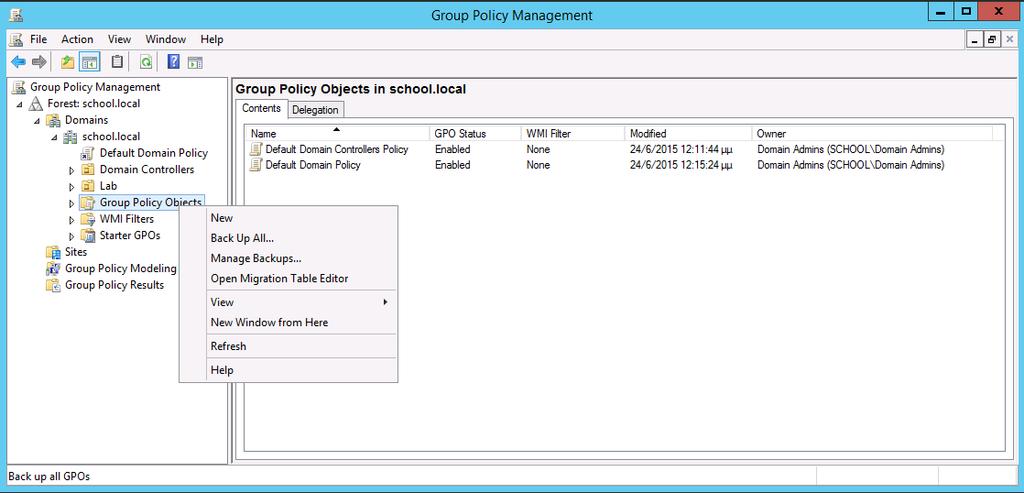The image size is (1024, 493).
Task: Open the Help menu in menu bar
Action: pos(212,39)
